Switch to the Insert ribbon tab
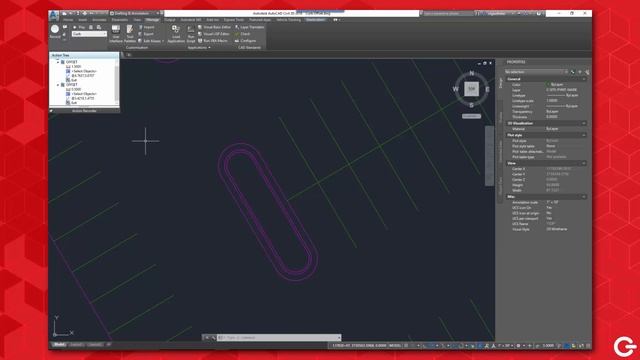Screen dimensions: 640x360 82,20
